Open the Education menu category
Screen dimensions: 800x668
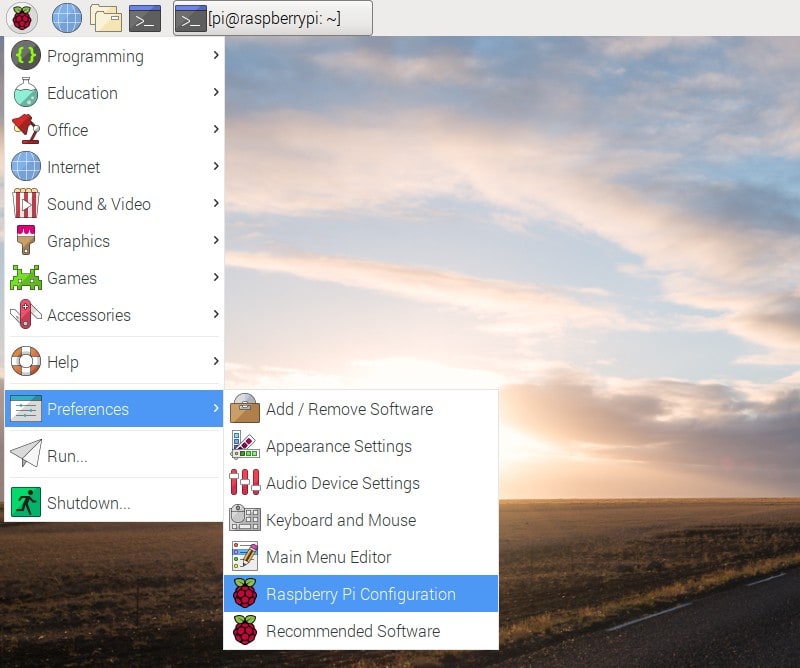[x=114, y=93]
